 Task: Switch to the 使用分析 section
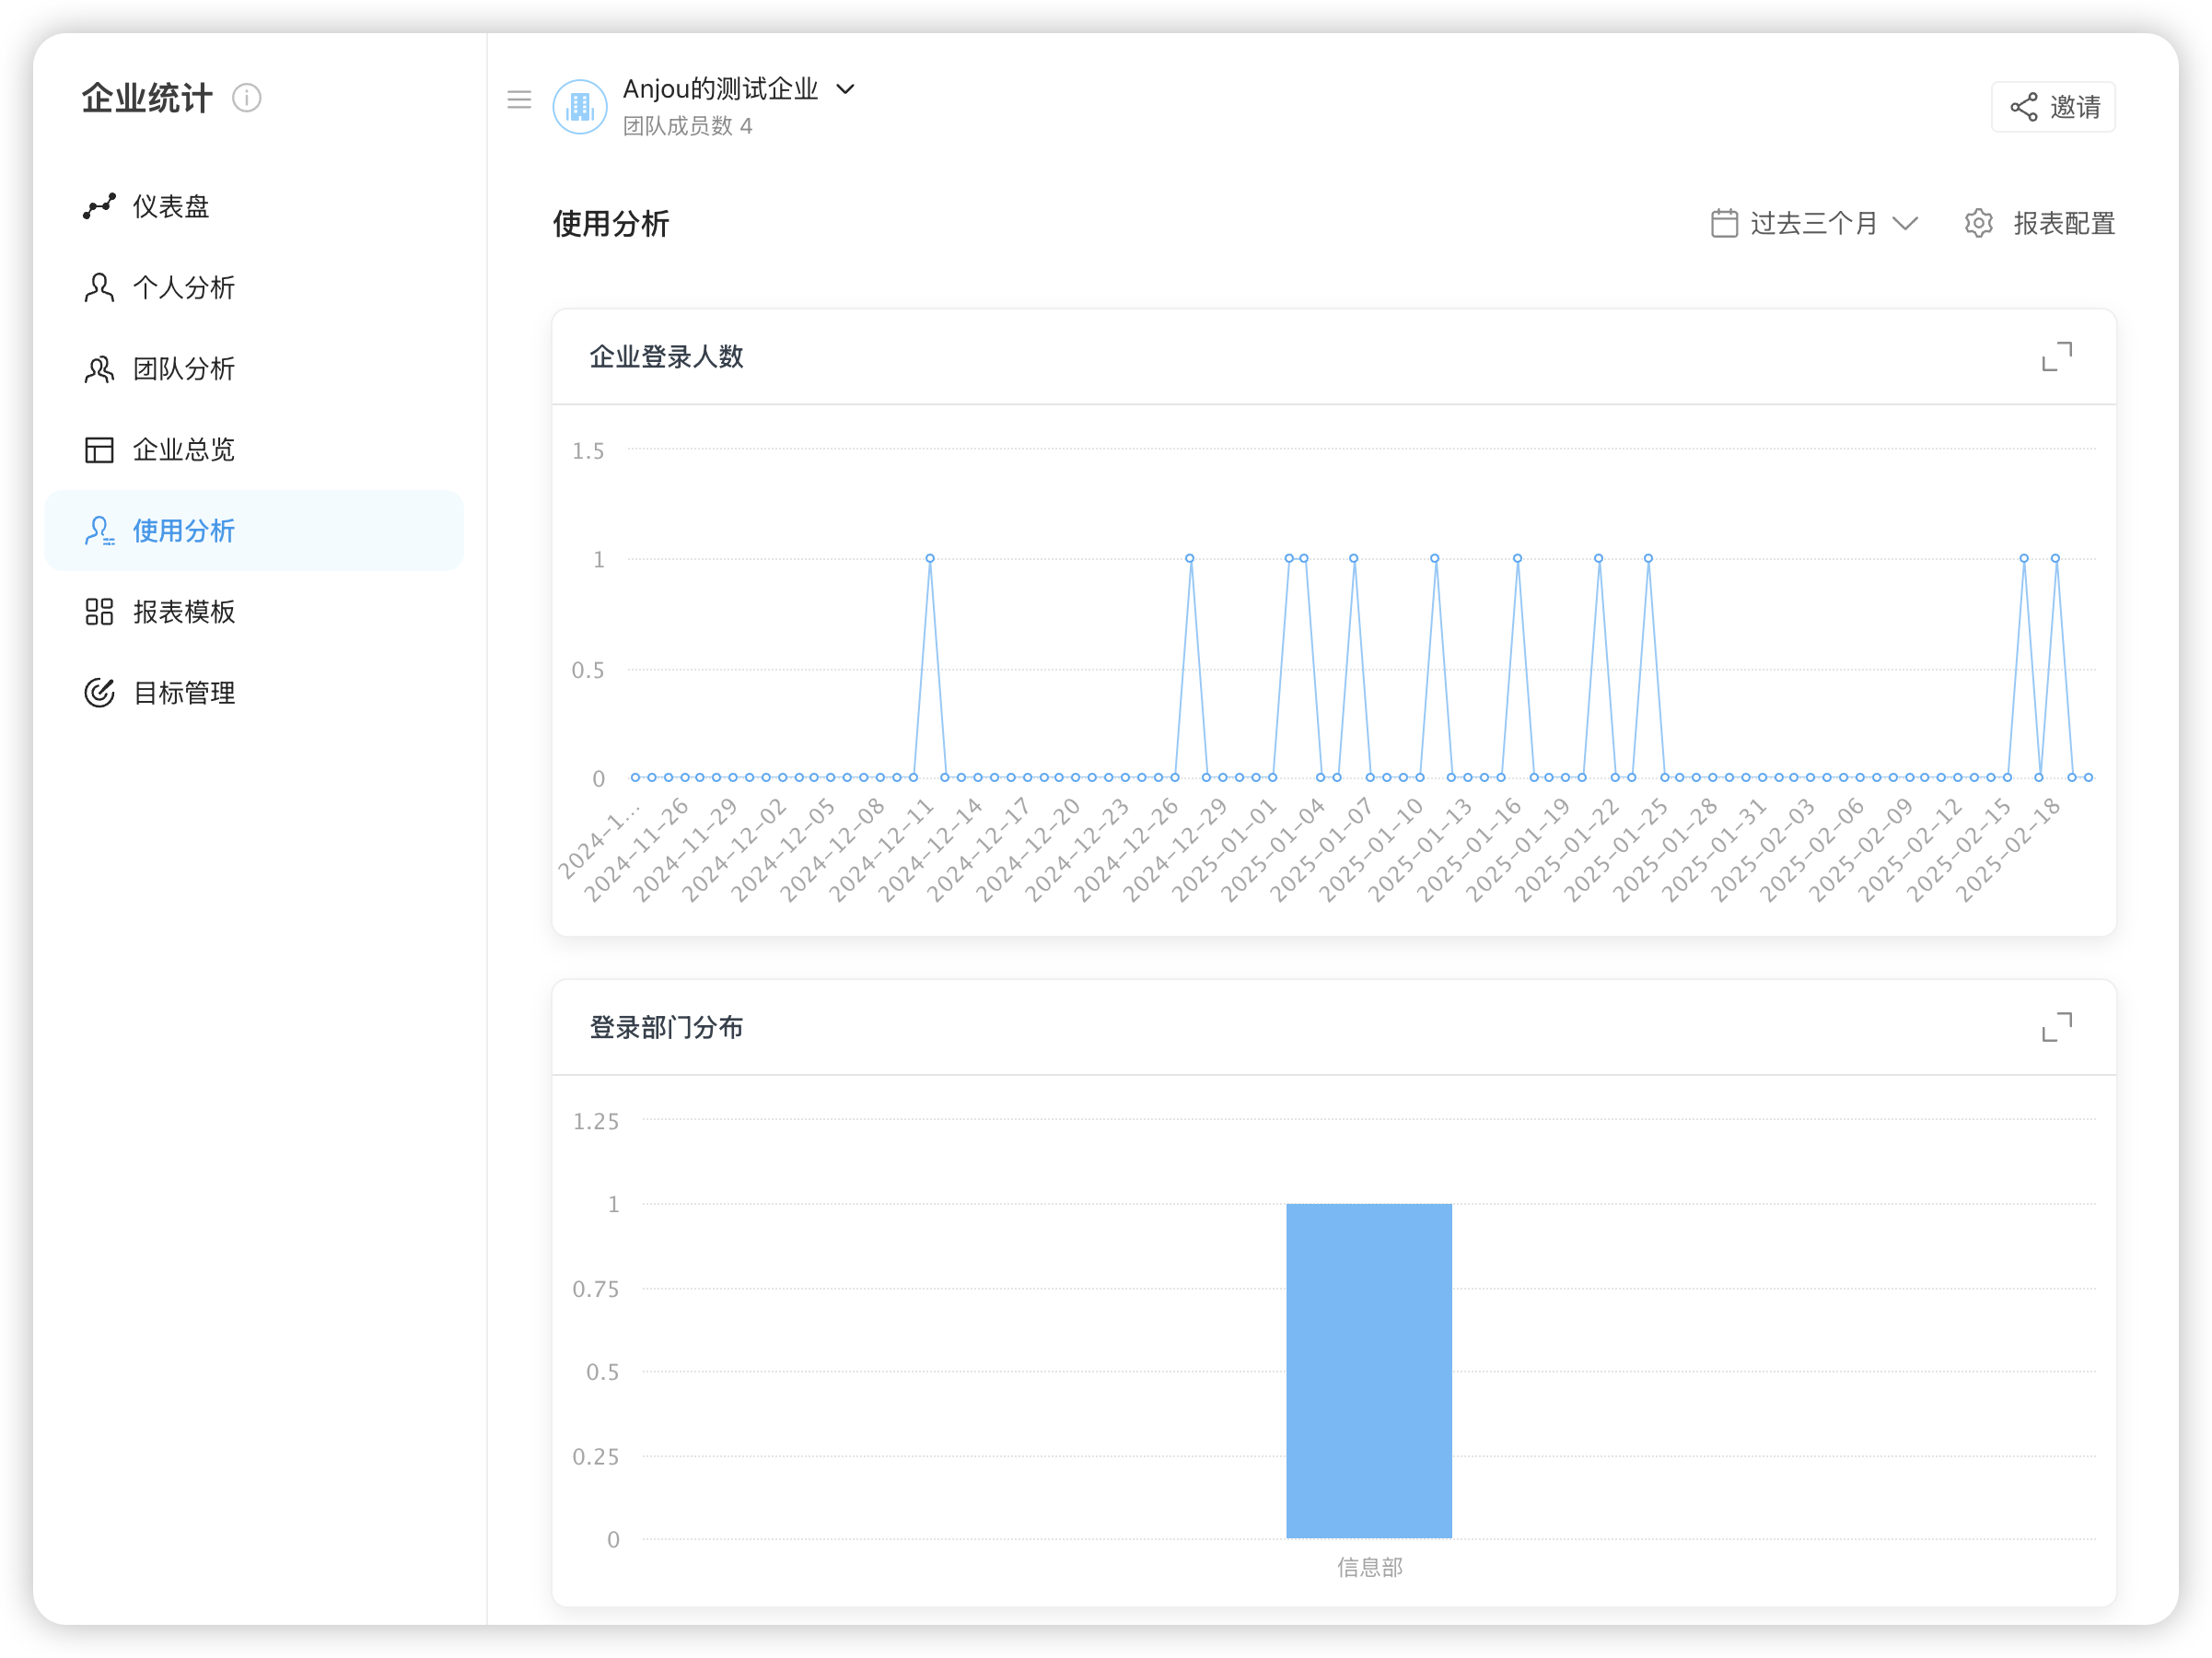tap(185, 531)
